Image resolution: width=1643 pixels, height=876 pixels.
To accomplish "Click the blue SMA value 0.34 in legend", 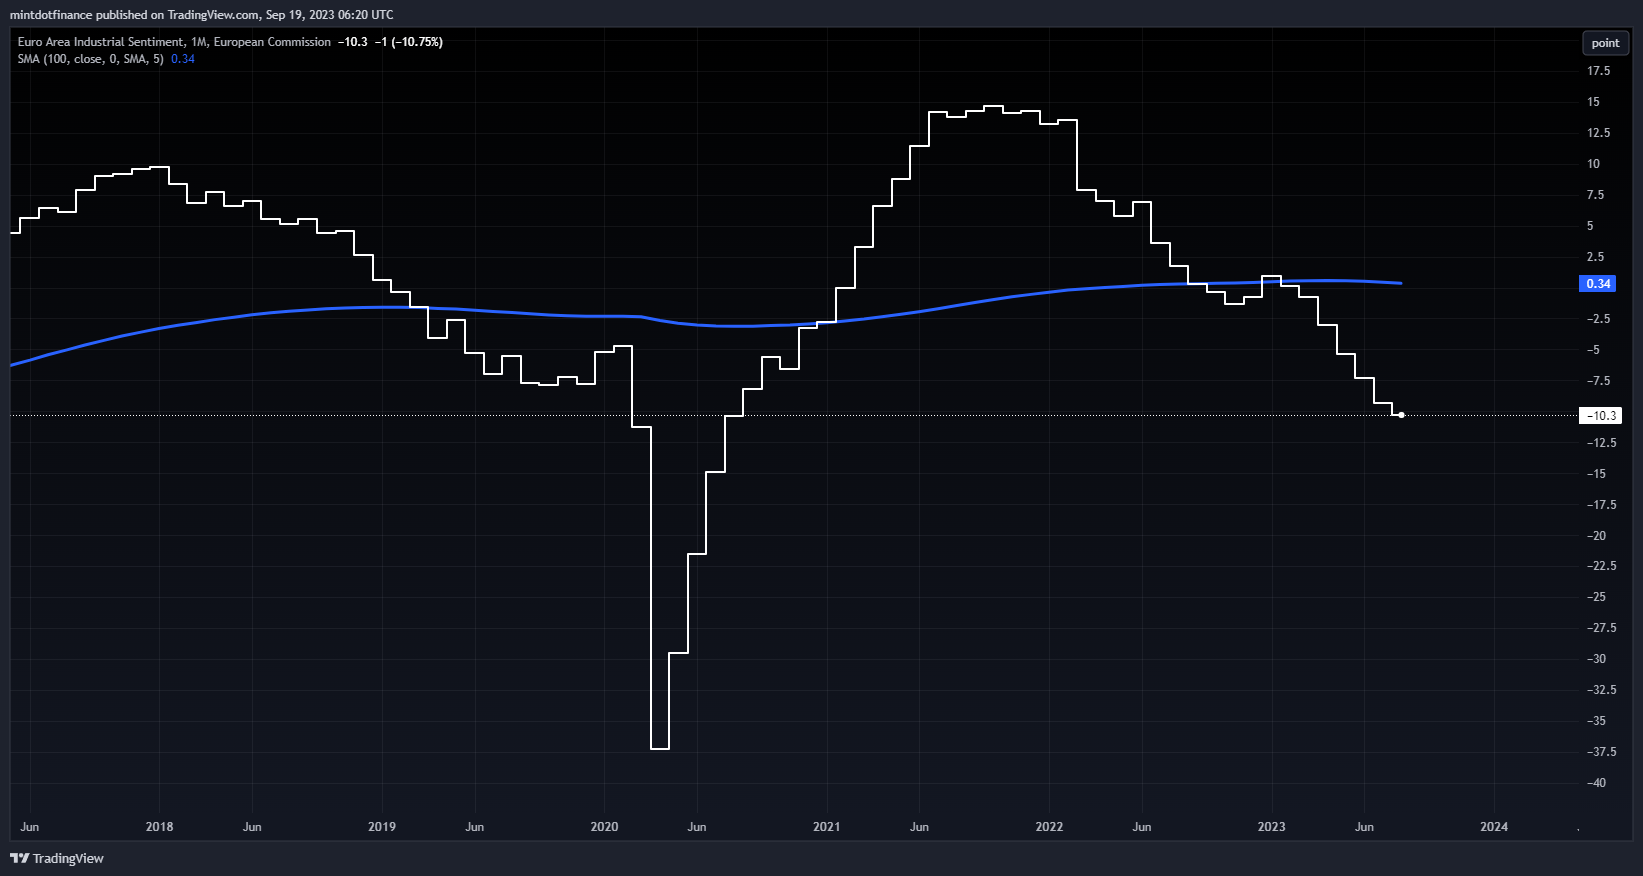I will pyautogui.click(x=183, y=59).
